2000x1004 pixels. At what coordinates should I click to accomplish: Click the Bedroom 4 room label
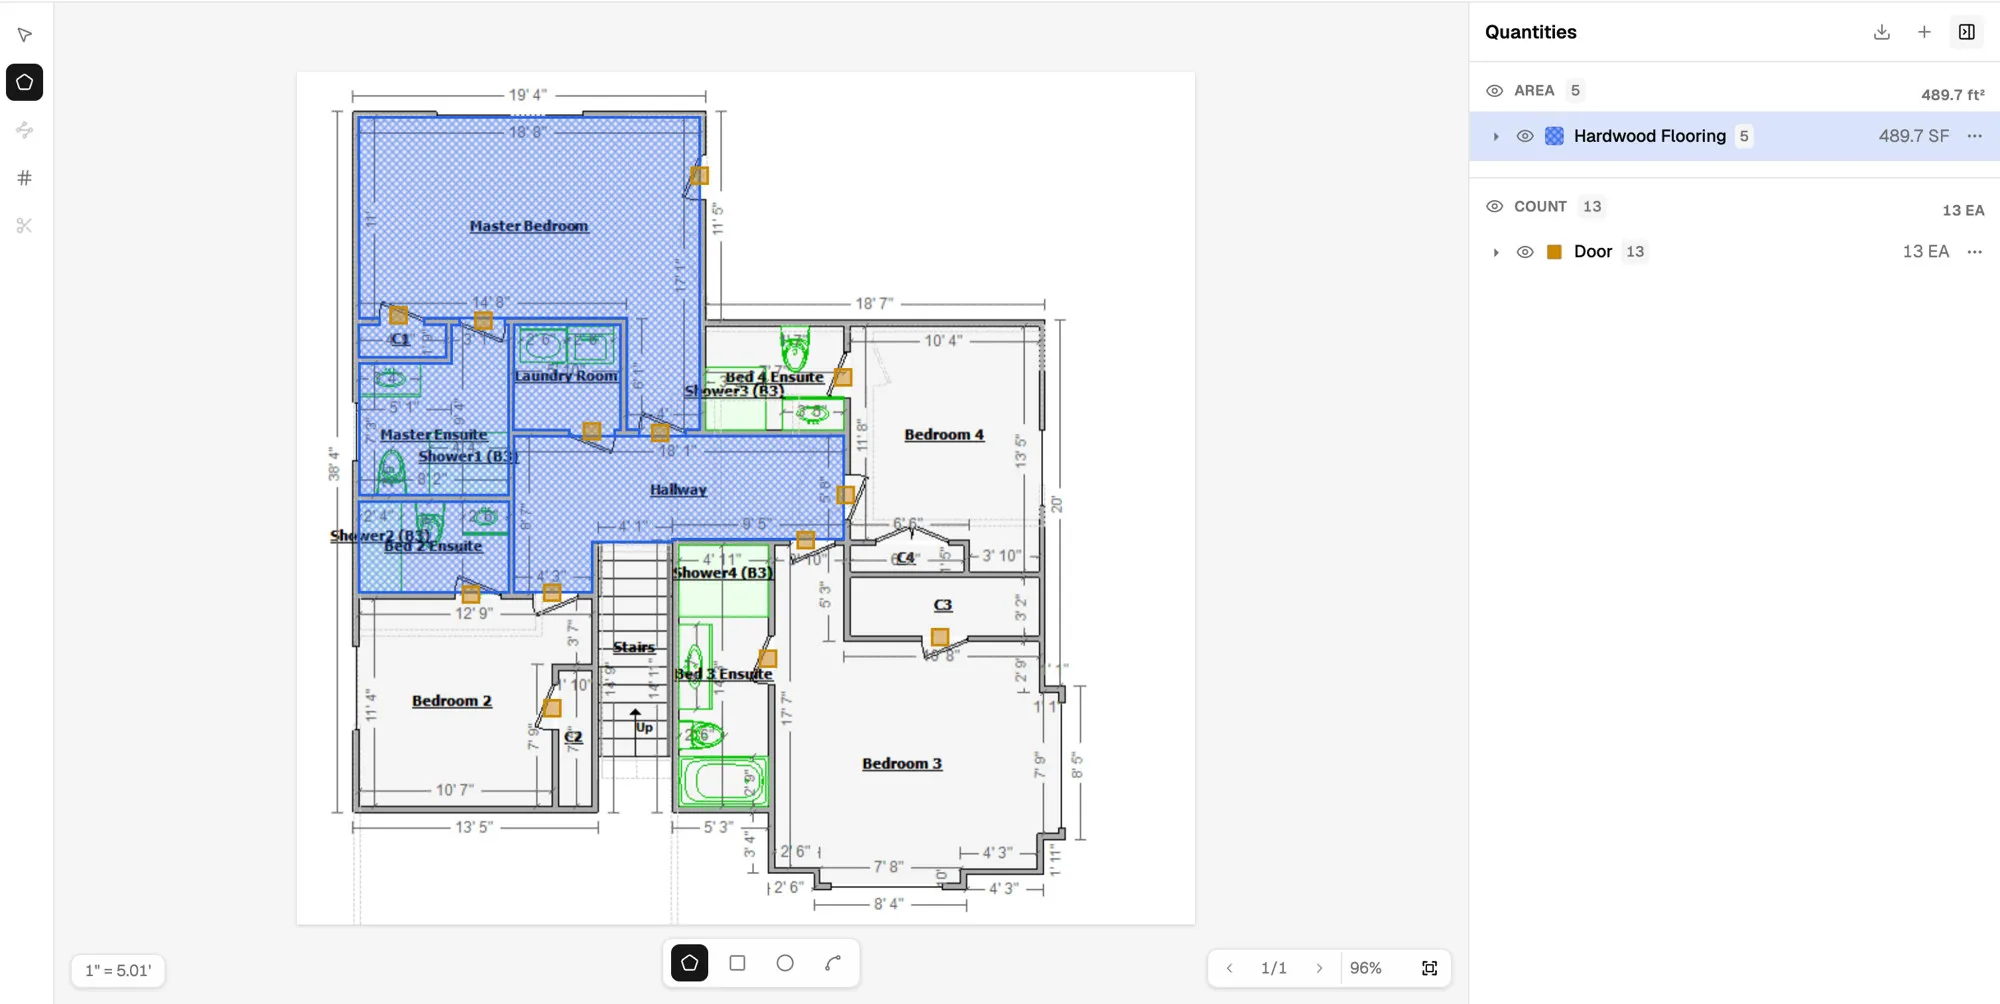(x=944, y=434)
